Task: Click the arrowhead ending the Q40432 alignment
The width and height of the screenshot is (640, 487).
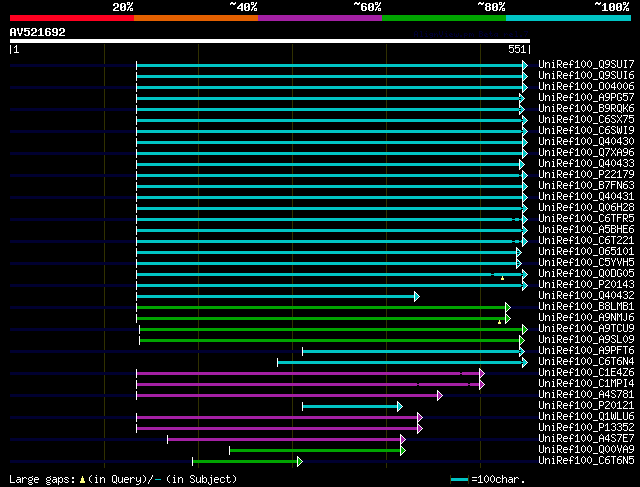Action: pyautogui.click(x=417, y=296)
